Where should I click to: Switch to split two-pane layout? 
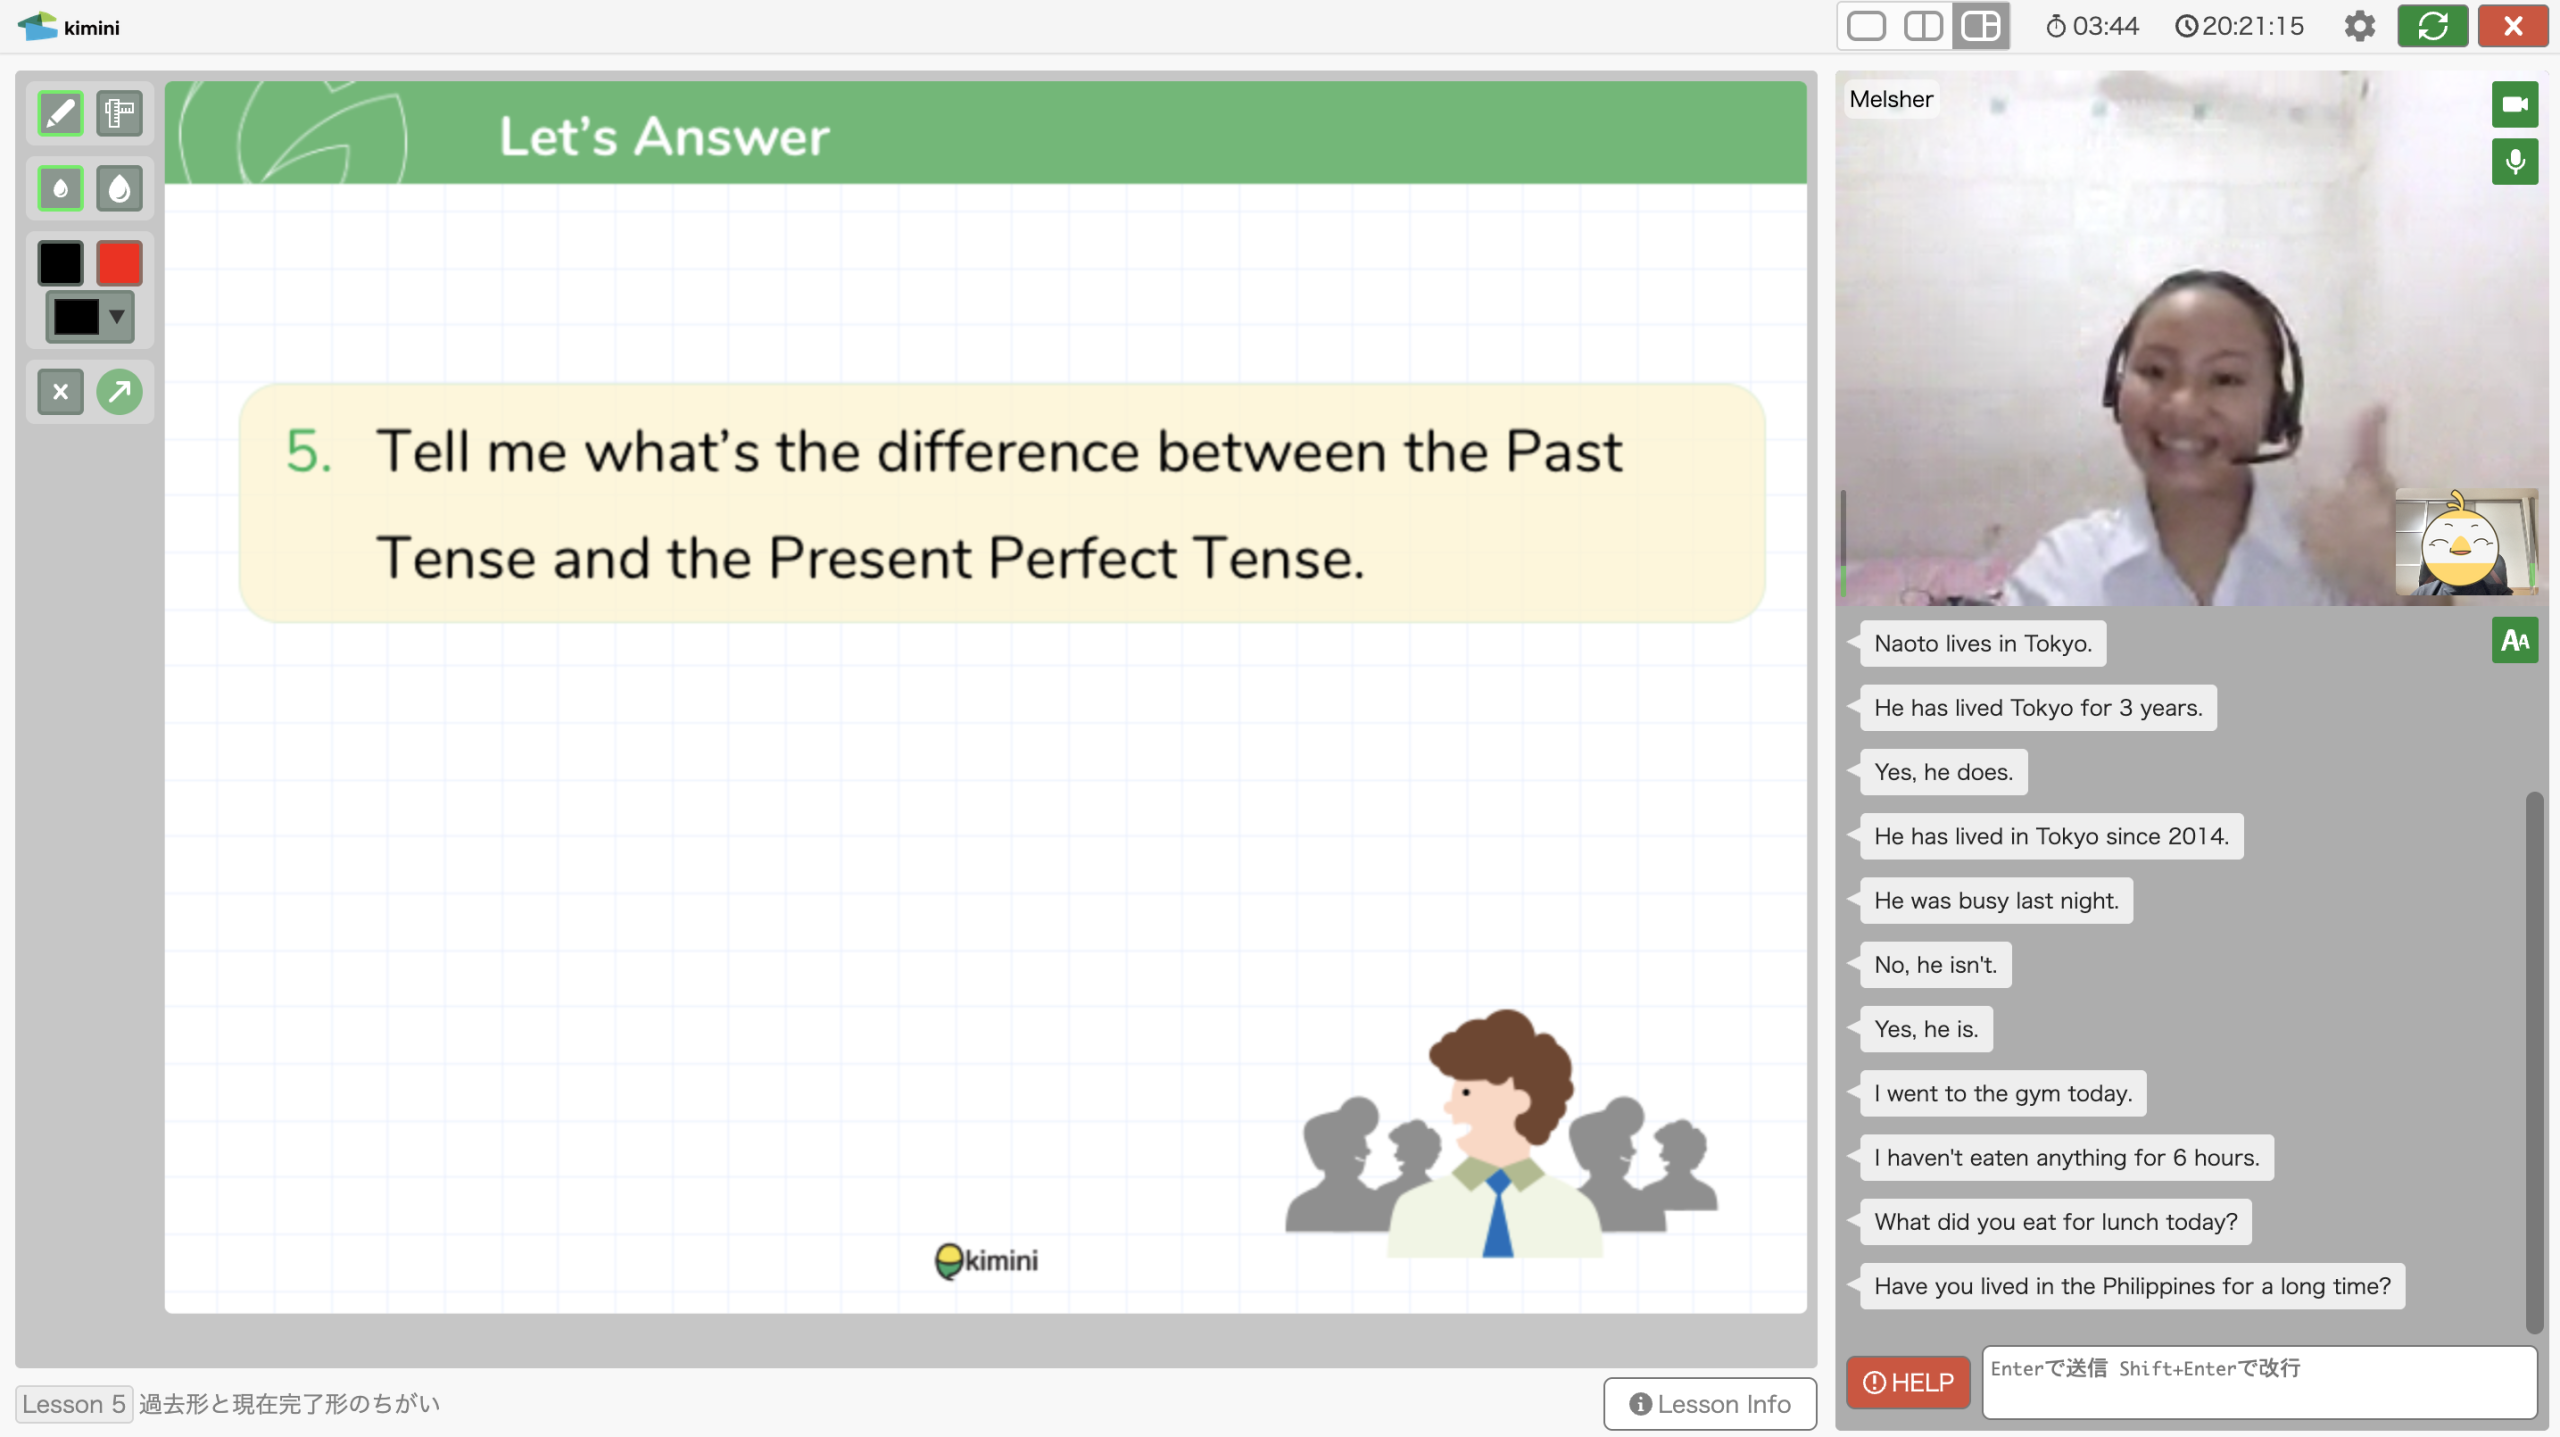pyautogui.click(x=1923, y=26)
